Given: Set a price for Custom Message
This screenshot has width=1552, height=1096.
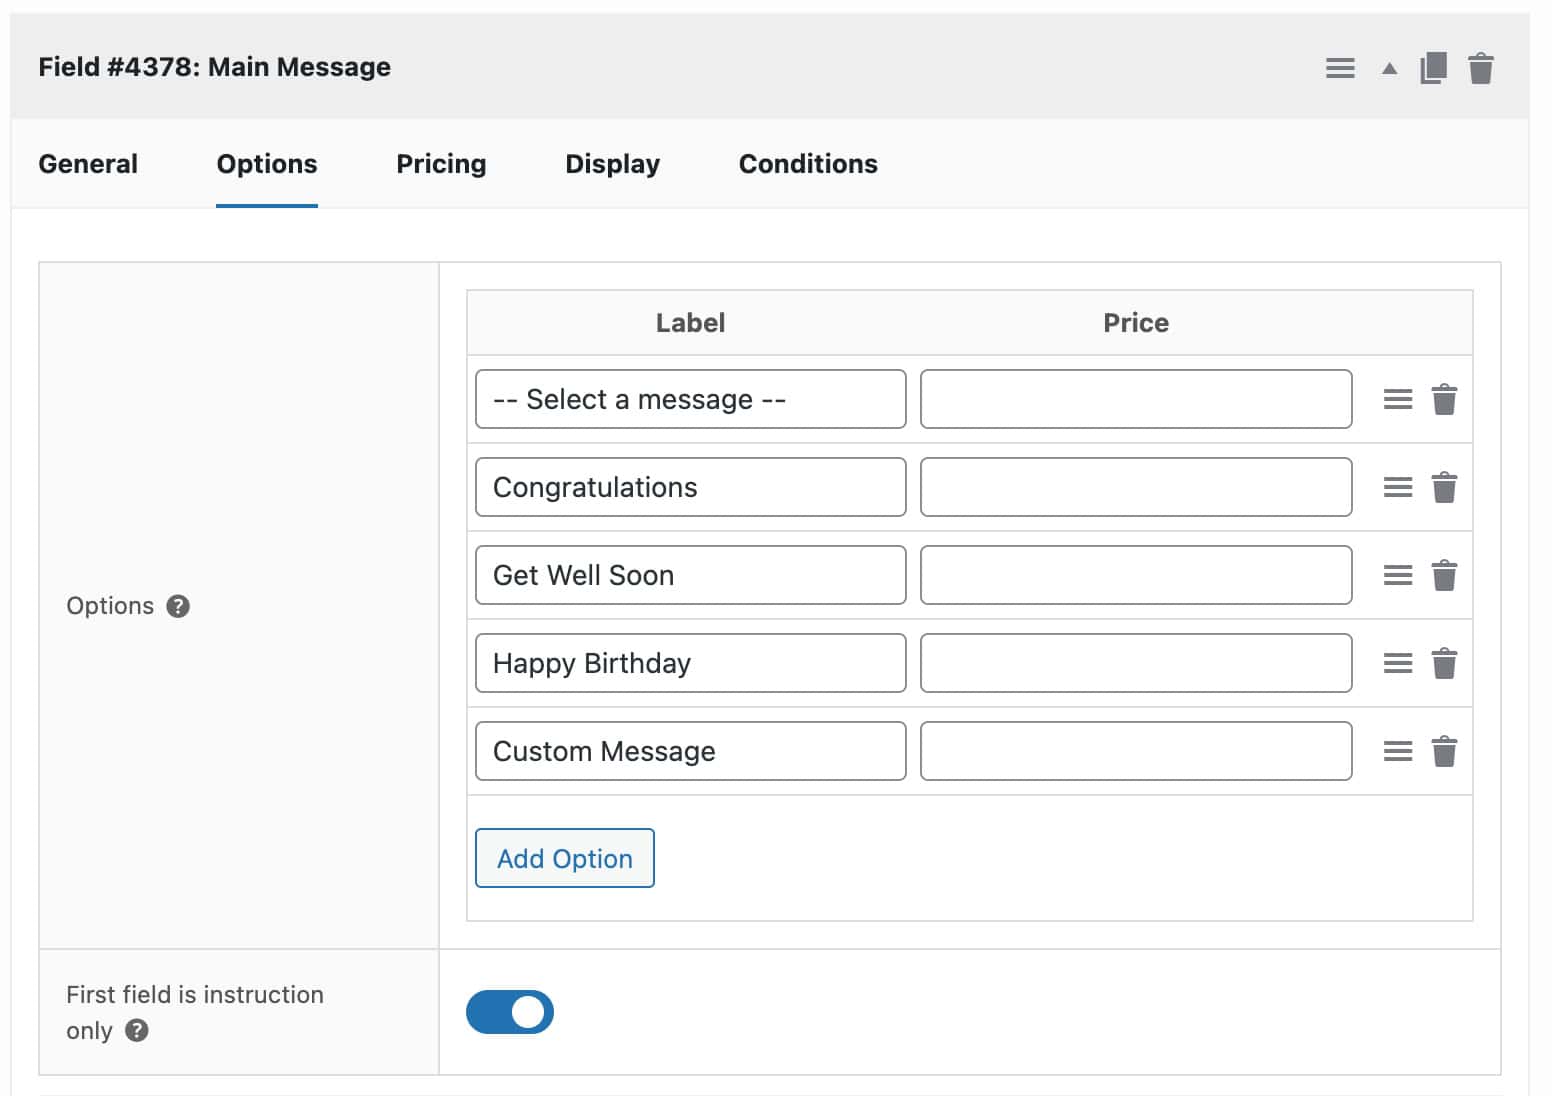Looking at the screenshot, I should point(1136,751).
